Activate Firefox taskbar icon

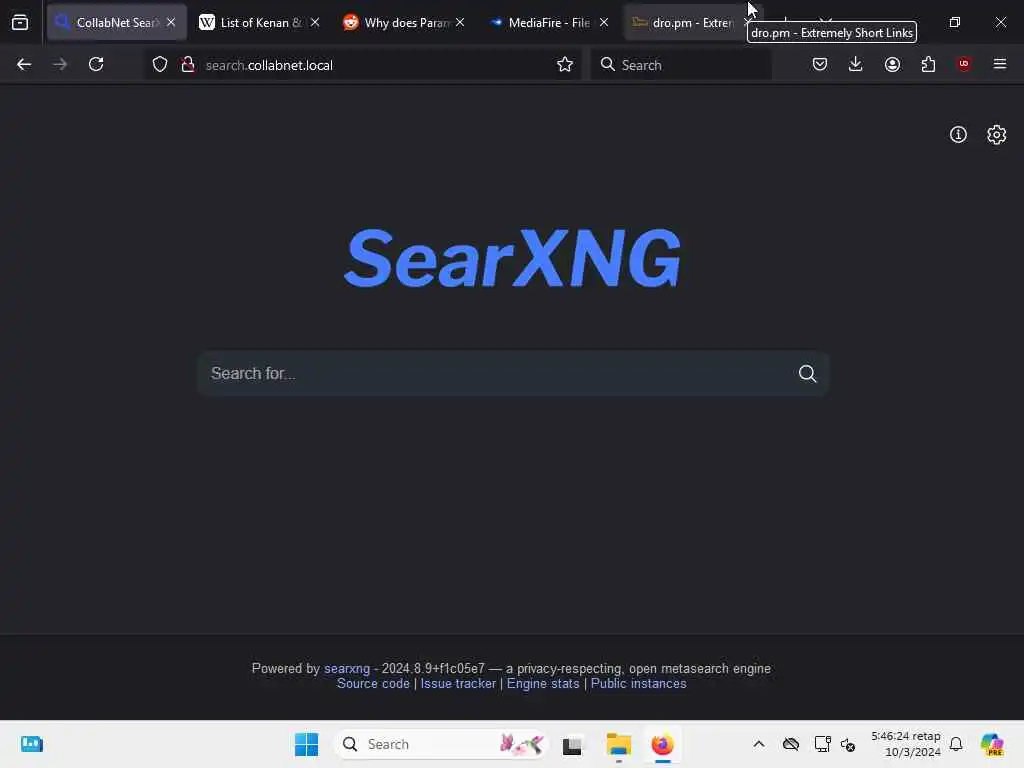[x=662, y=744]
